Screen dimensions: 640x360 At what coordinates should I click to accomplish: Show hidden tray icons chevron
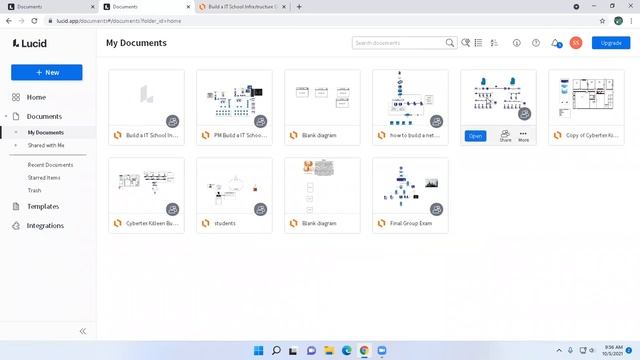(559, 351)
